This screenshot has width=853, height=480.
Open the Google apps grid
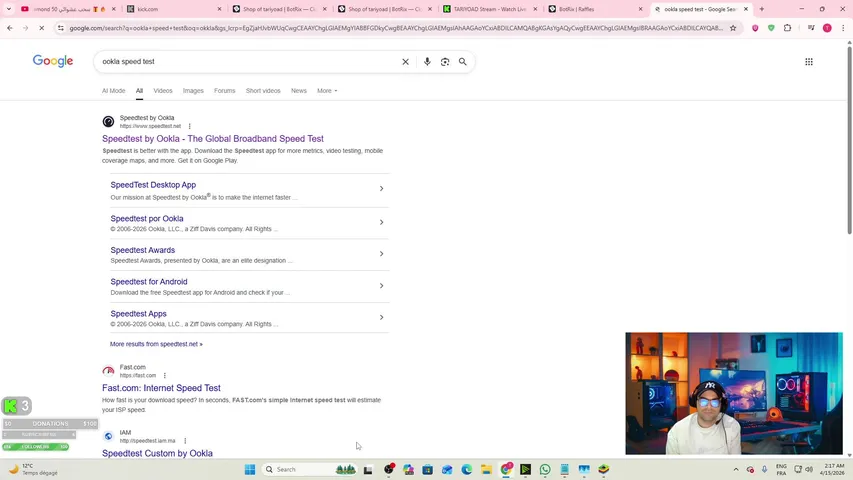[x=809, y=62]
